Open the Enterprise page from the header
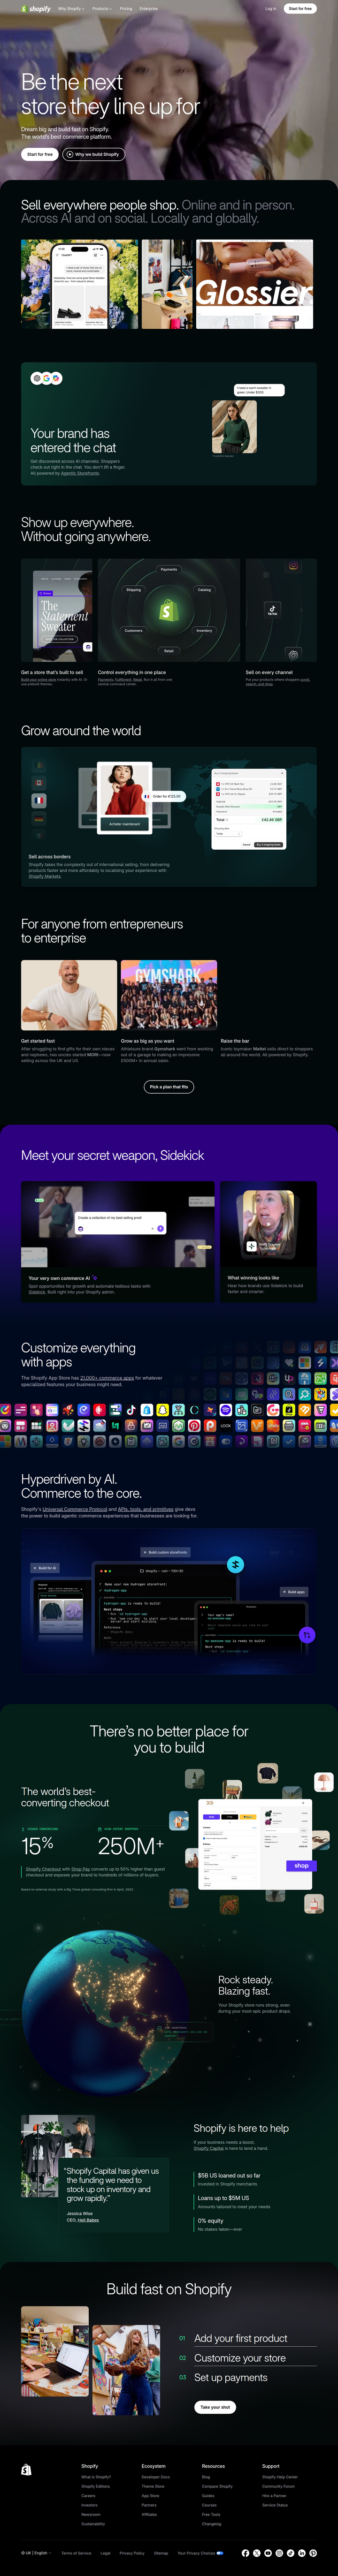 (148, 8)
